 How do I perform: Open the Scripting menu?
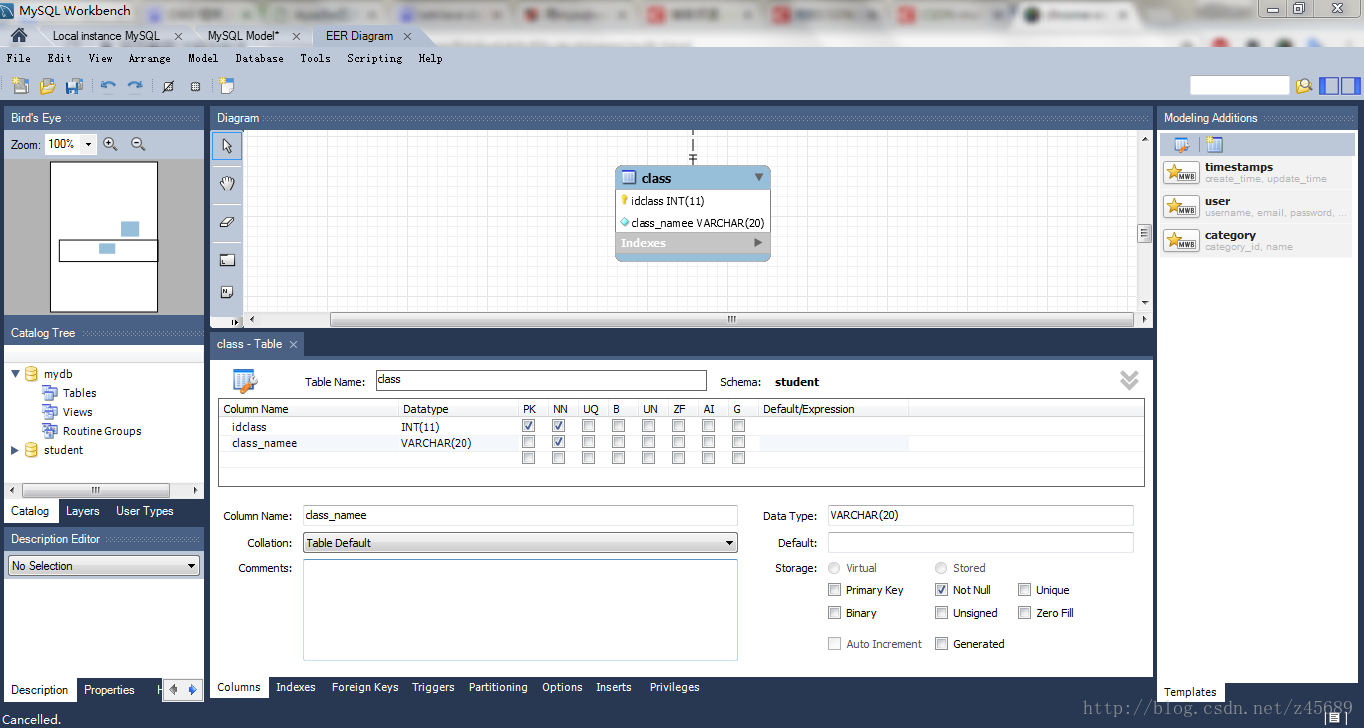(x=374, y=58)
